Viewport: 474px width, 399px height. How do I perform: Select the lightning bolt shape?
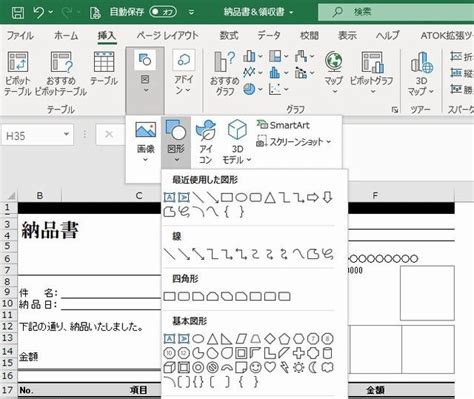point(284,367)
